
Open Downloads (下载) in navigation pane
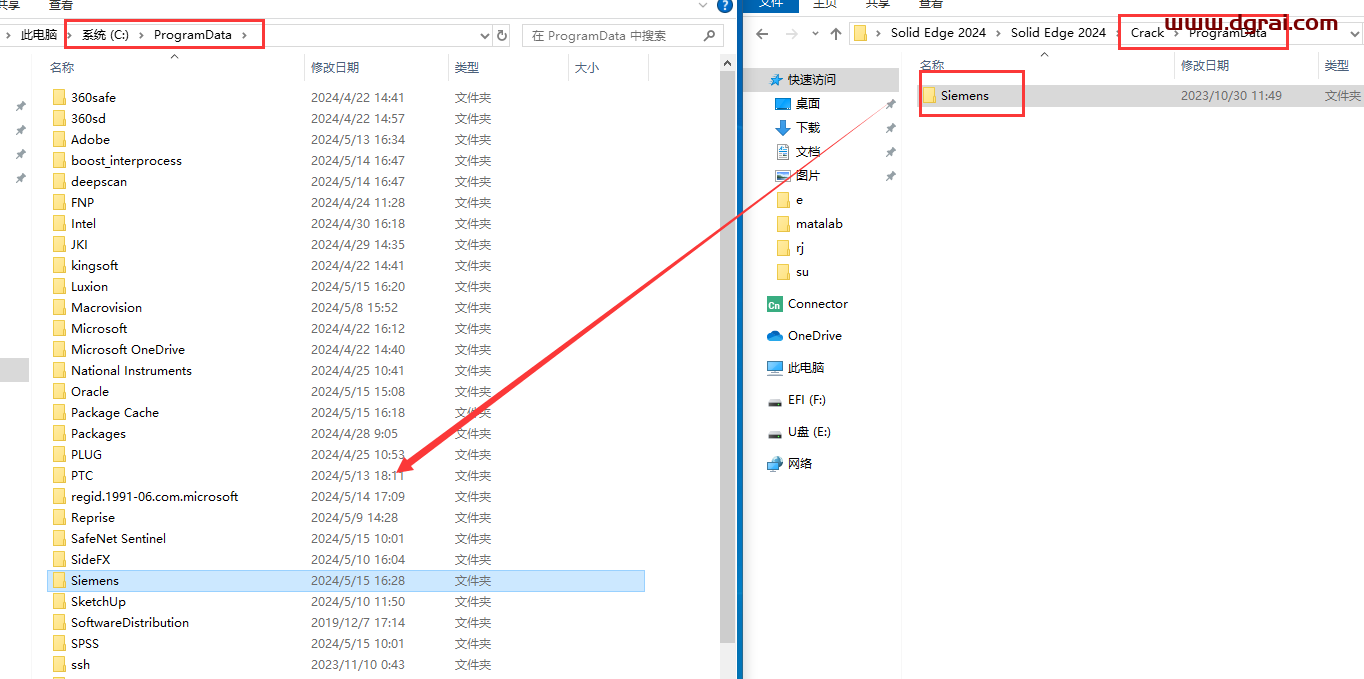(808, 127)
